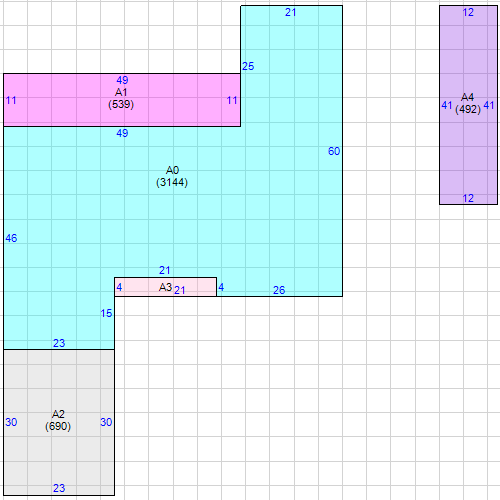
Task: Click the 46 dimension label
Action: pyautogui.click(x=11, y=238)
